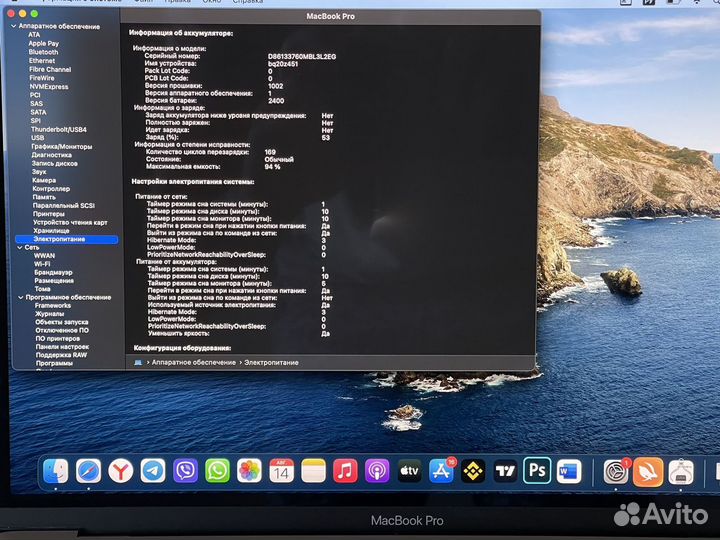The height and width of the screenshot is (540, 720).
Task: Select WWAN under Сеть
Action: (44, 256)
